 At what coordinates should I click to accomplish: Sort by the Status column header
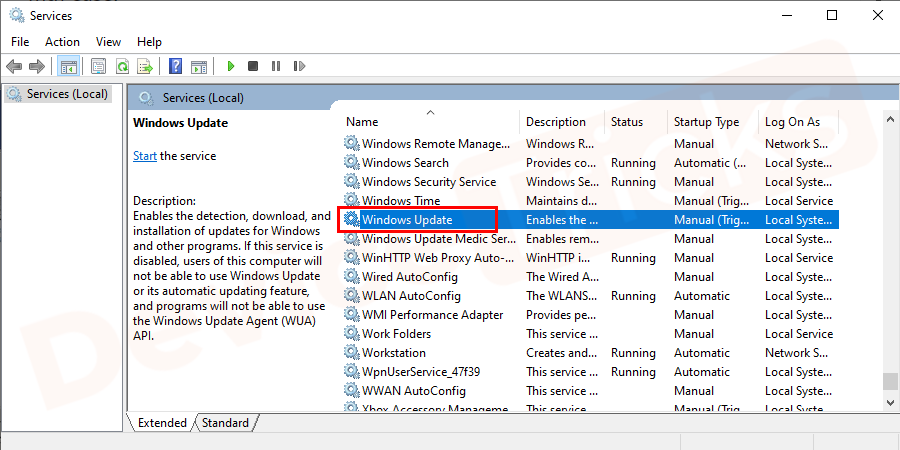pyautogui.click(x=627, y=122)
